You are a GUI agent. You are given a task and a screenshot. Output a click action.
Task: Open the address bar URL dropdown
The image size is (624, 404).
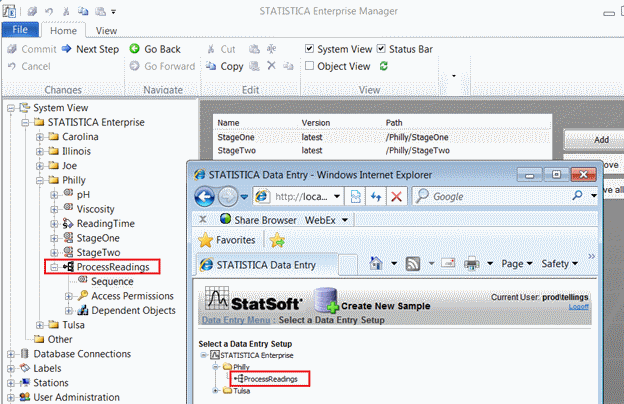click(x=337, y=196)
